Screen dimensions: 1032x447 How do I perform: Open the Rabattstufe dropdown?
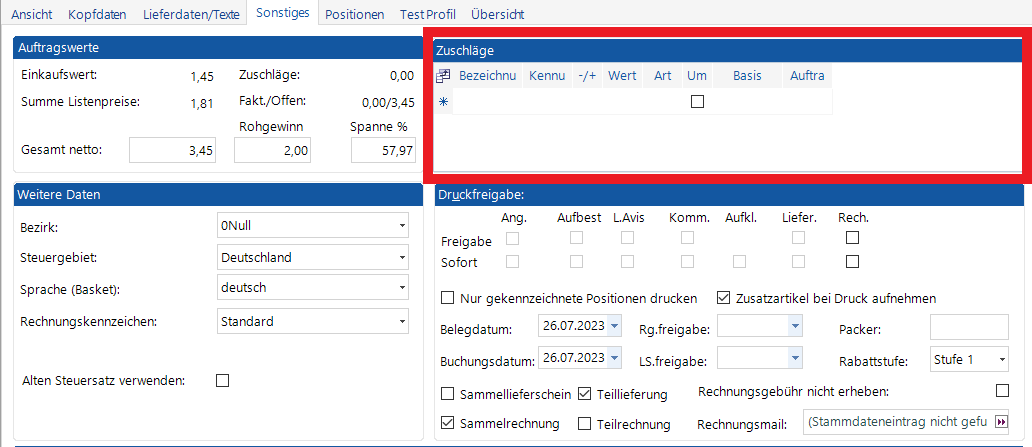(1001, 359)
